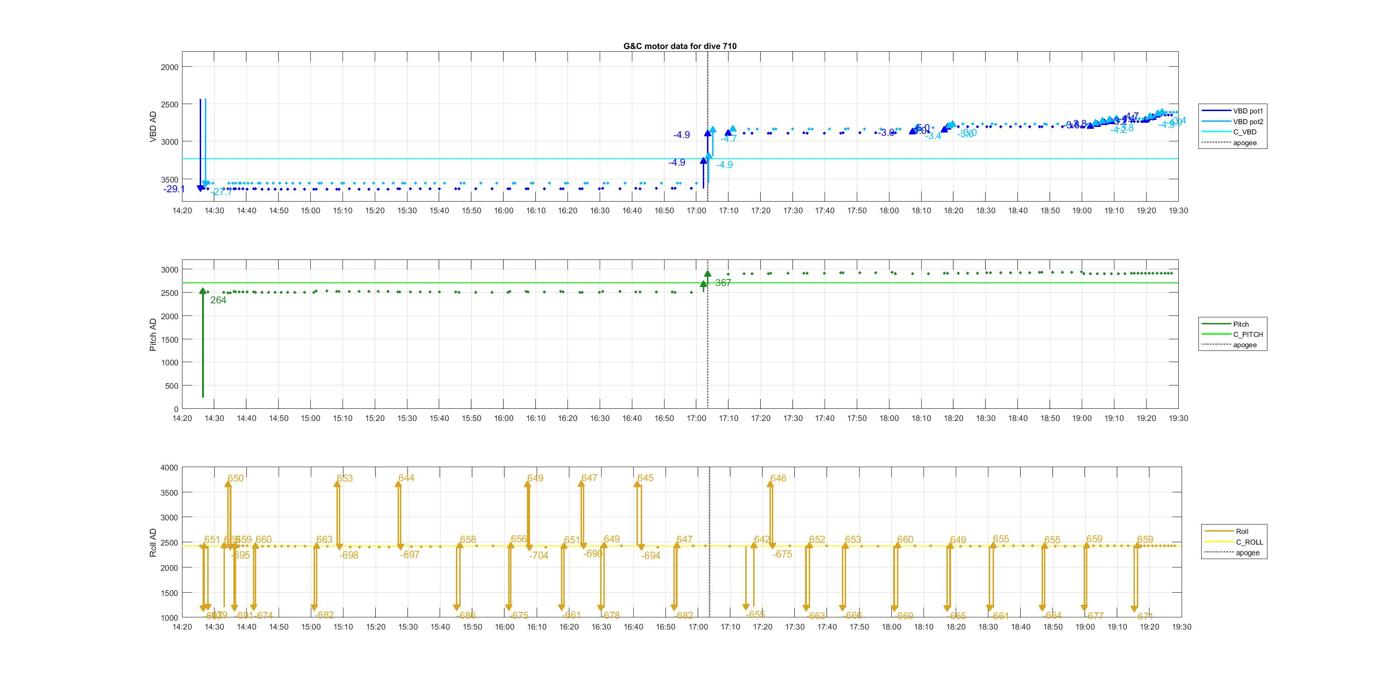Click the "656" label in the Roll plot
The width and height of the screenshot is (1400, 693).
[519, 539]
